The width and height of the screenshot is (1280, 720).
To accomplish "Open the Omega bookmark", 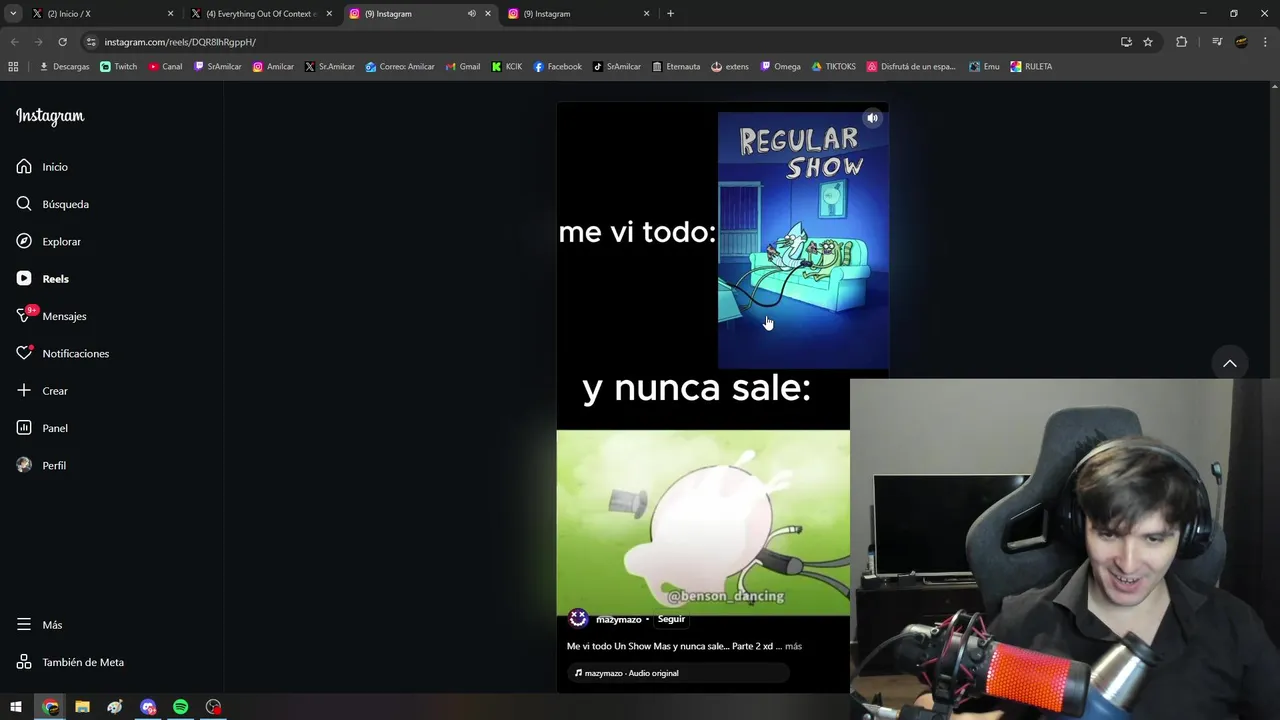I will [780, 67].
